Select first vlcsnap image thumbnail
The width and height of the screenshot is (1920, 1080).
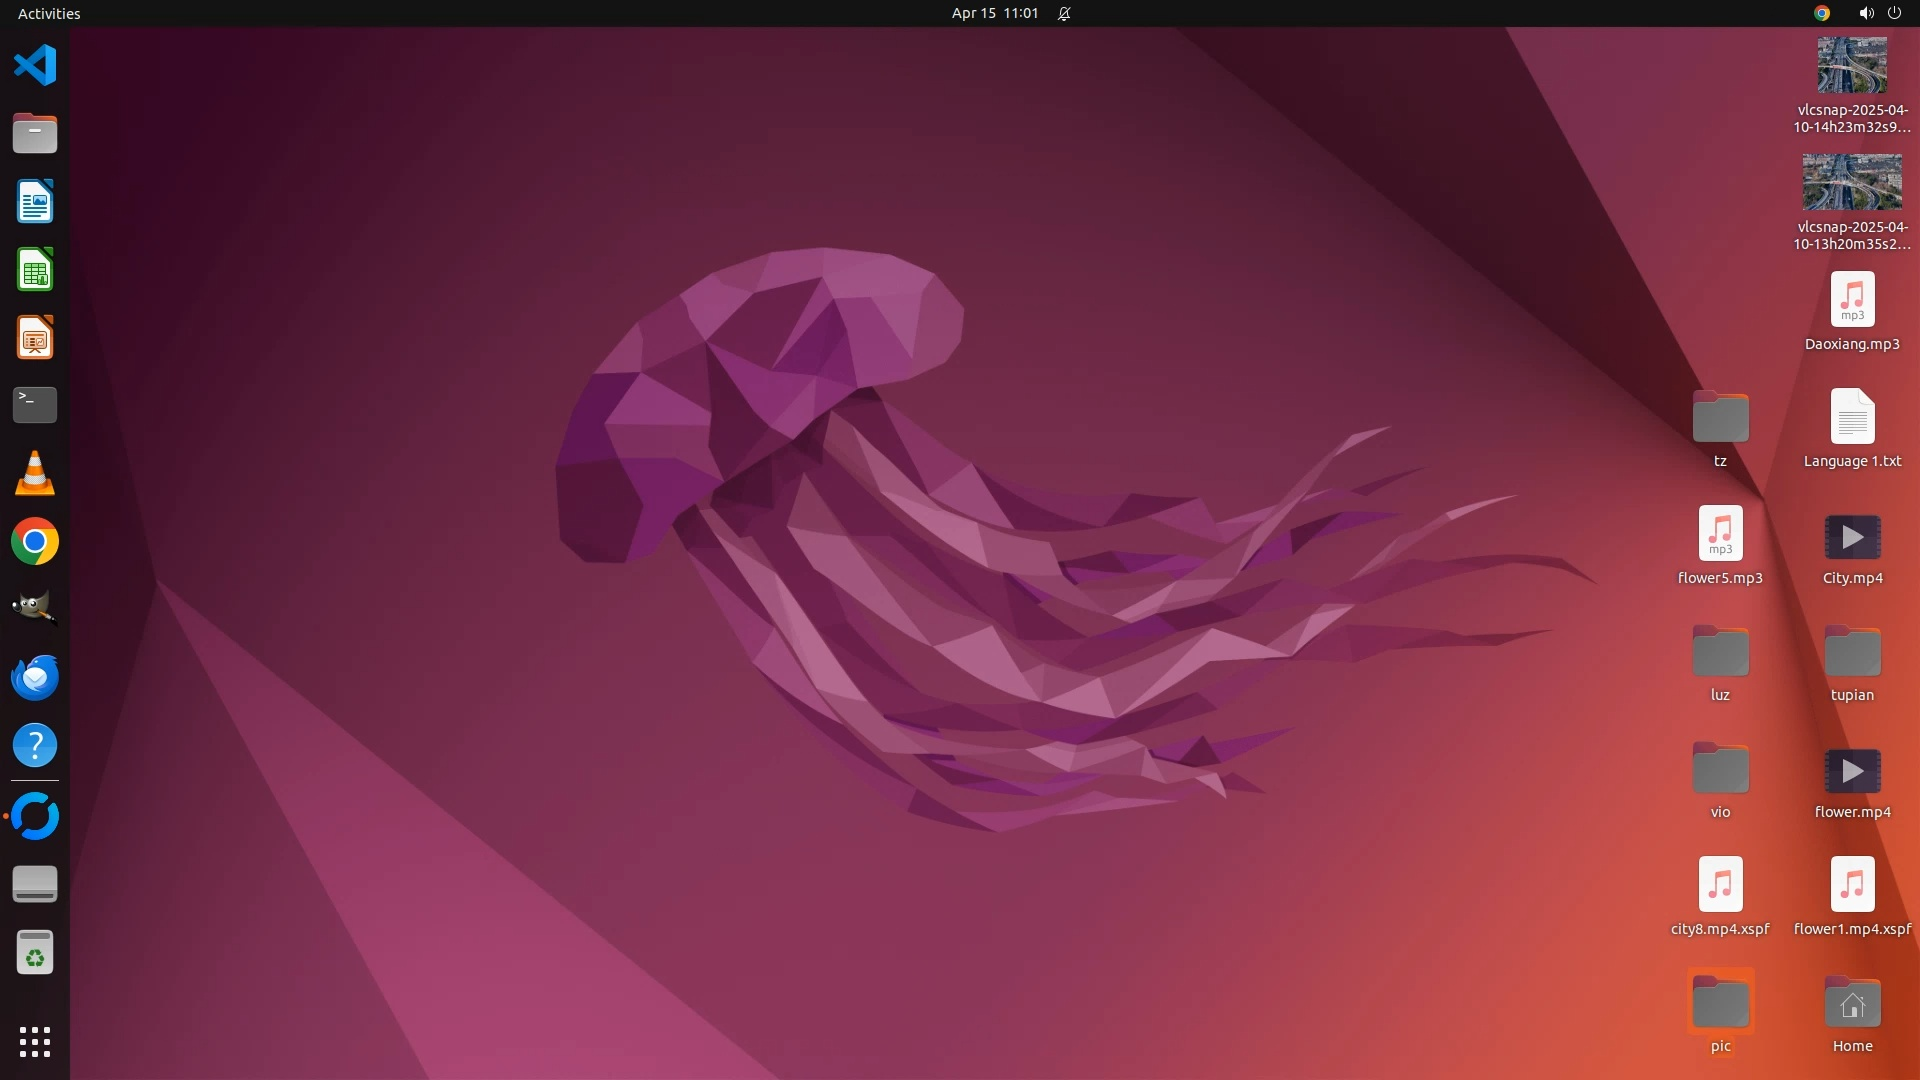point(1852,66)
